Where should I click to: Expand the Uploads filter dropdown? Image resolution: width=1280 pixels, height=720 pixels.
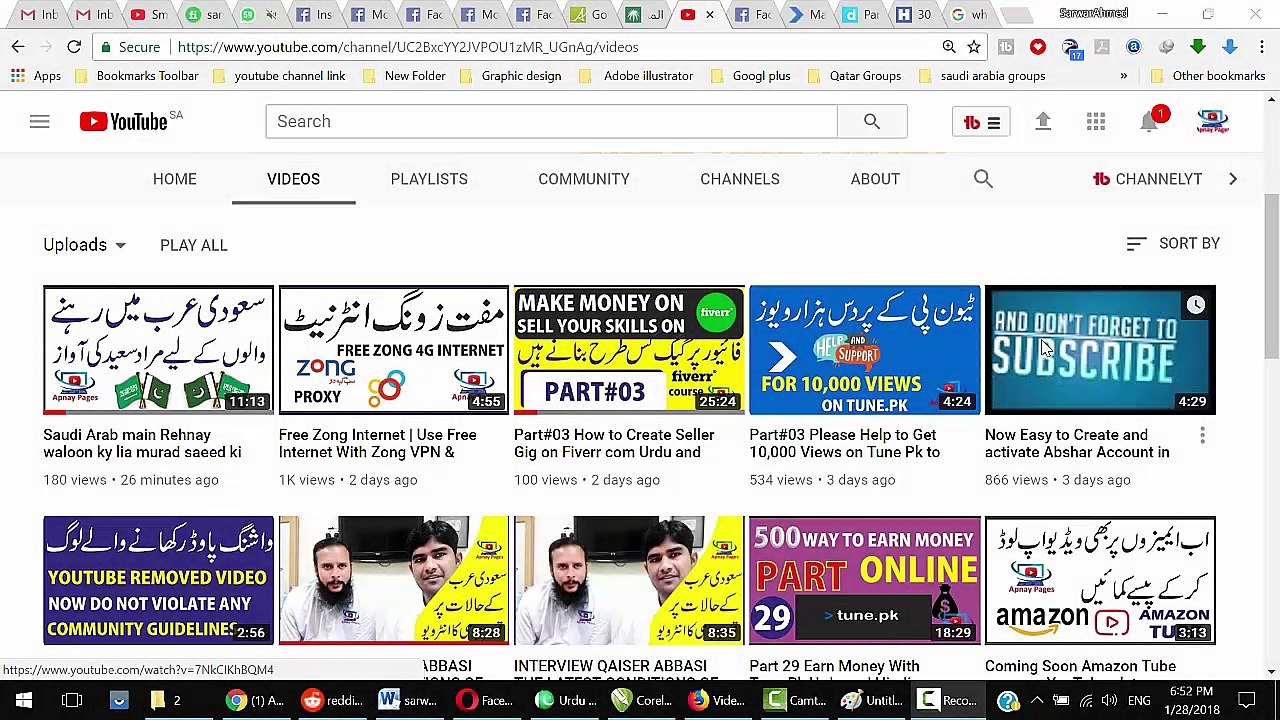coord(85,245)
